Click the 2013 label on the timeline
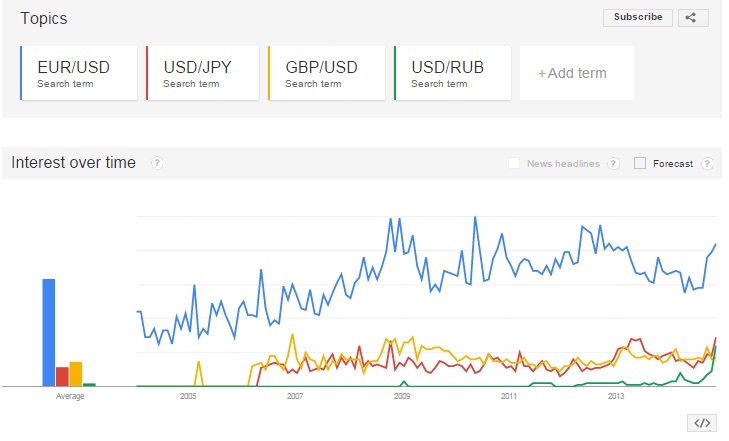This screenshot has width=729, height=441. [616, 397]
